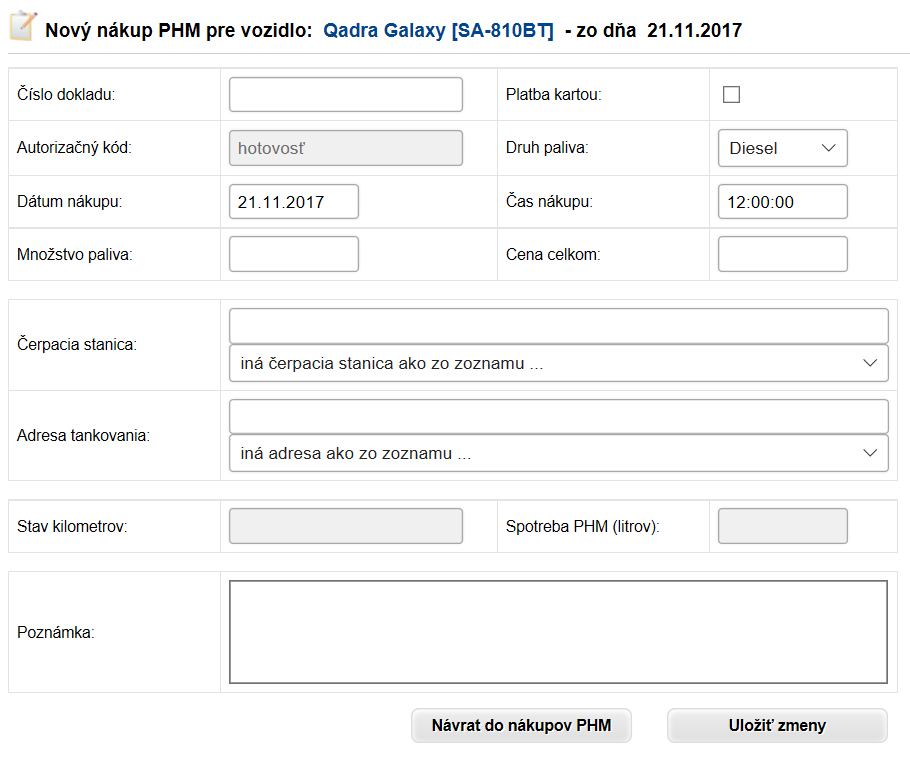Click the Adresa tankovania text field
This screenshot has width=910, height=767.
click(558, 417)
